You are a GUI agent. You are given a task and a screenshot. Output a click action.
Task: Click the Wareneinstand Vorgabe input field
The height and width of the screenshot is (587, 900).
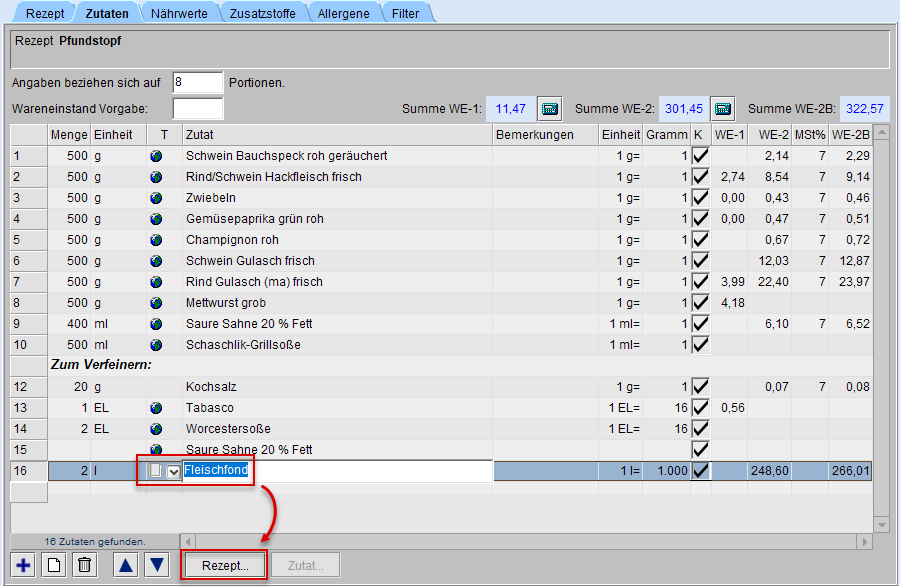pyautogui.click(x=197, y=108)
